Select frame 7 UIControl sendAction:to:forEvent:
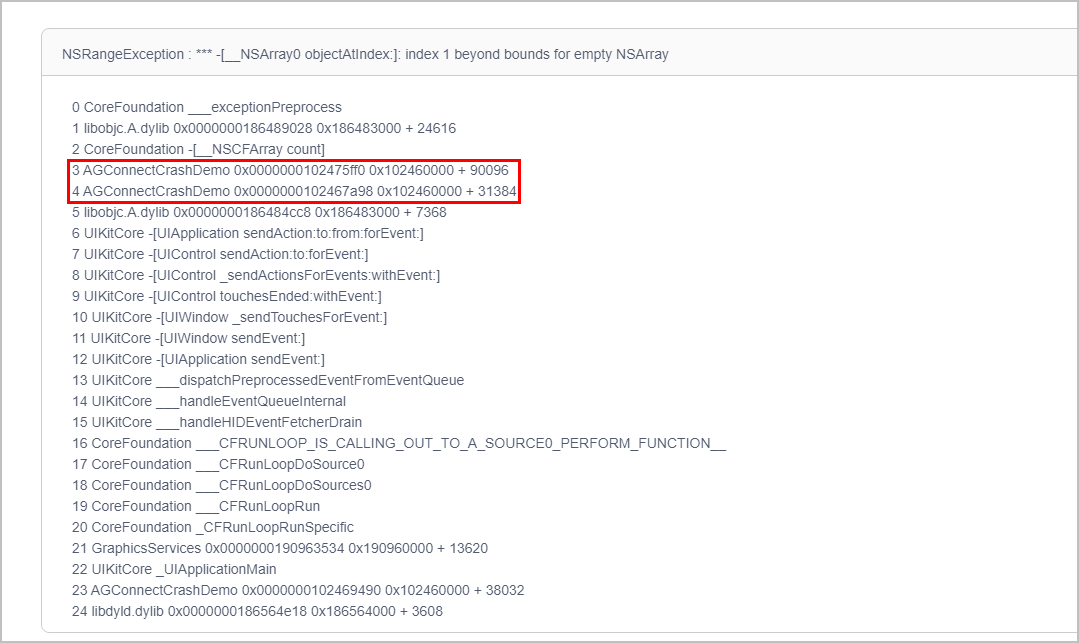1079x643 pixels. (220, 255)
